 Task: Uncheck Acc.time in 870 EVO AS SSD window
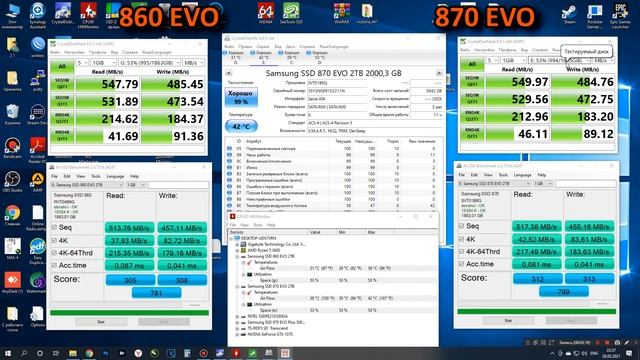[x=462, y=264]
